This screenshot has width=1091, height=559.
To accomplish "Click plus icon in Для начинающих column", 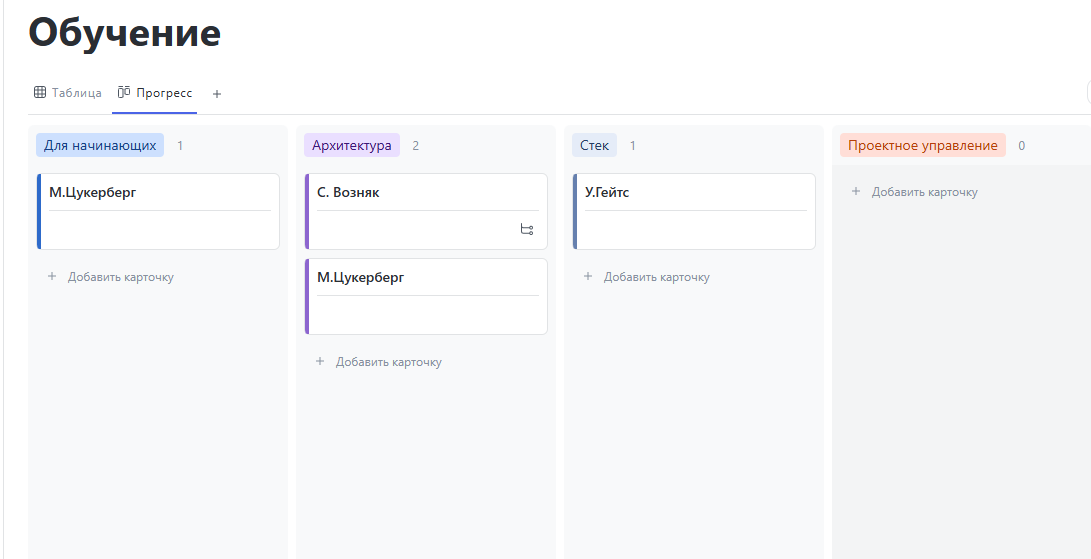I will [52, 277].
